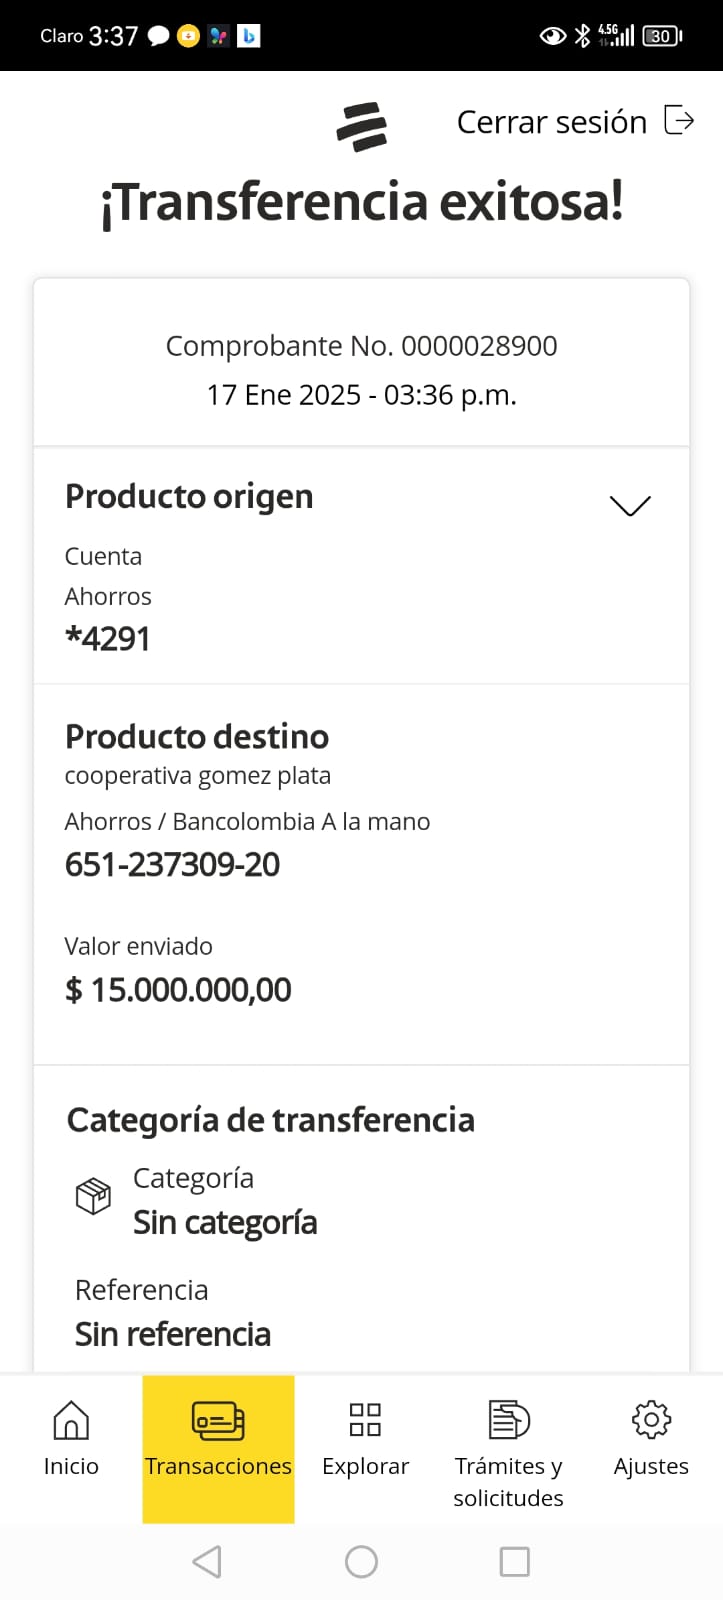The height and width of the screenshot is (1600, 723).
Task: Tap Trámites y solicitudes document icon
Action: click(x=508, y=1419)
